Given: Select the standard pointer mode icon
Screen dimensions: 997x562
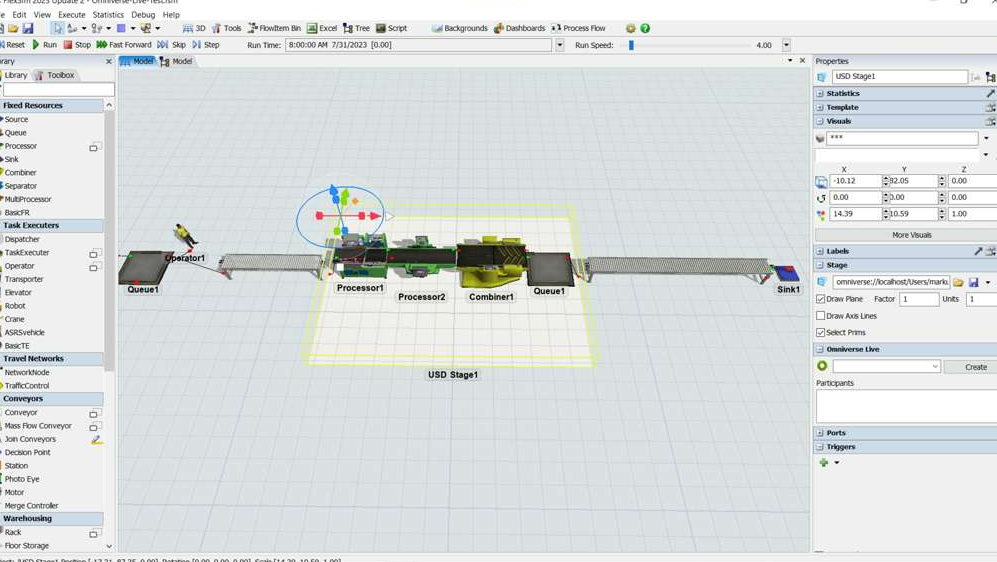Looking at the screenshot, I should click(58, 28).
